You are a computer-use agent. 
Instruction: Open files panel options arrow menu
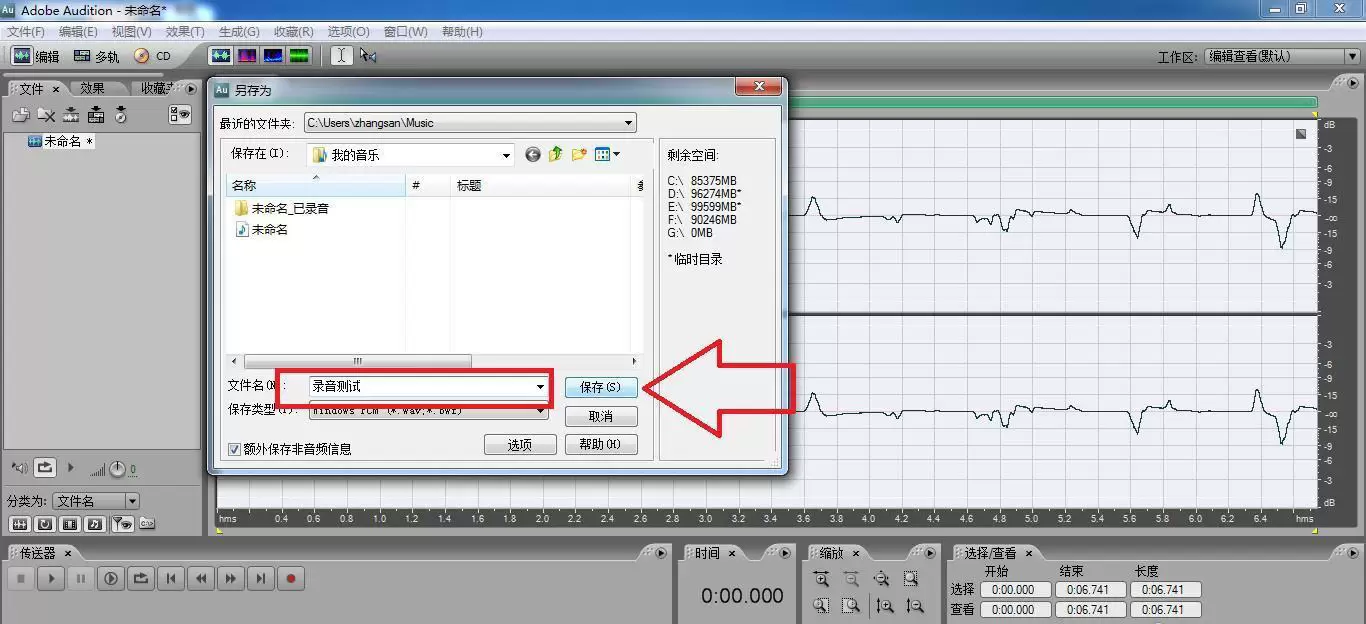coord(191,88)
